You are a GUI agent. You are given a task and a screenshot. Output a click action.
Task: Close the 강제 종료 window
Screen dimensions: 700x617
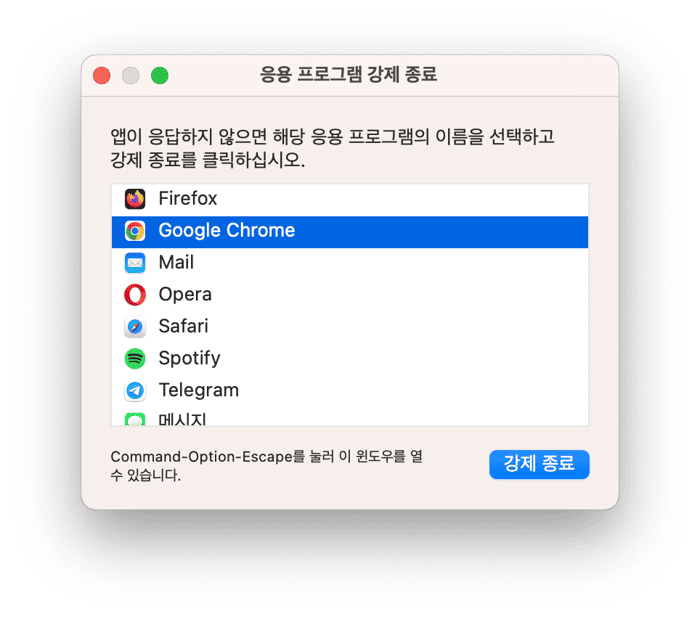[x=102, y=75]
